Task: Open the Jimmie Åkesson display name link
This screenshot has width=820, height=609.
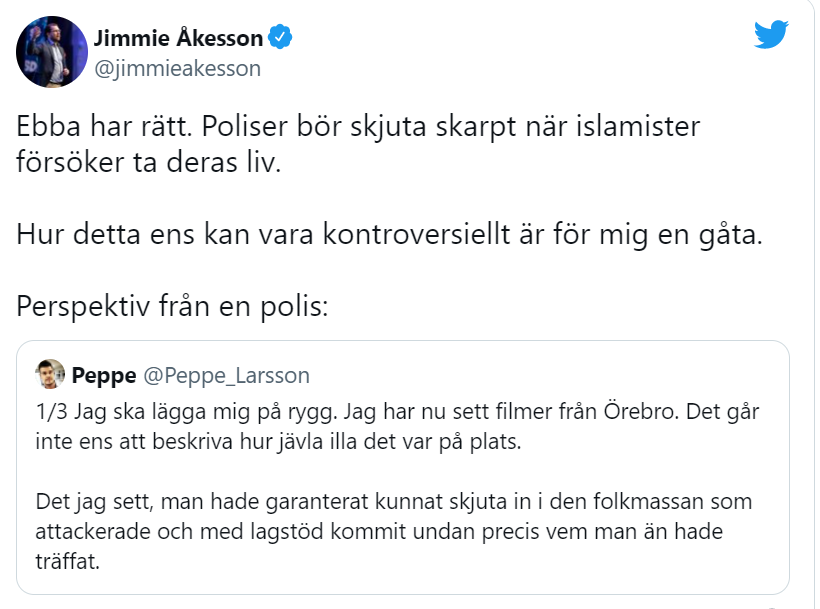Action: [x=178, y=39]
